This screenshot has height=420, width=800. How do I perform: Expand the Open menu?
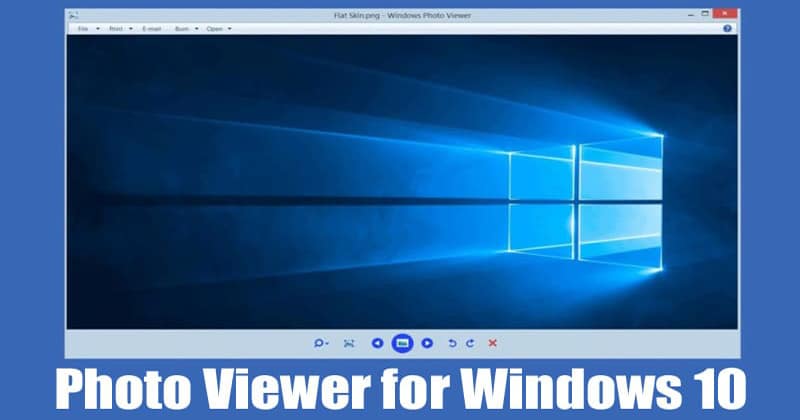click(x=219, y=29)
